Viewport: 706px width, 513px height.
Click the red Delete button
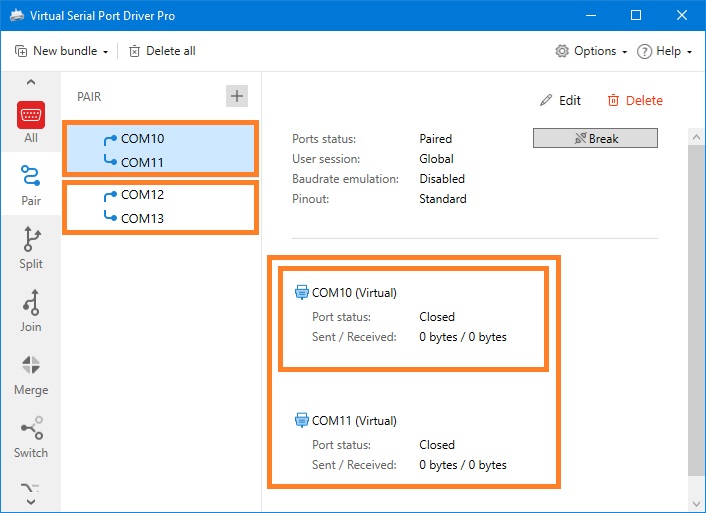pos(635,100)
